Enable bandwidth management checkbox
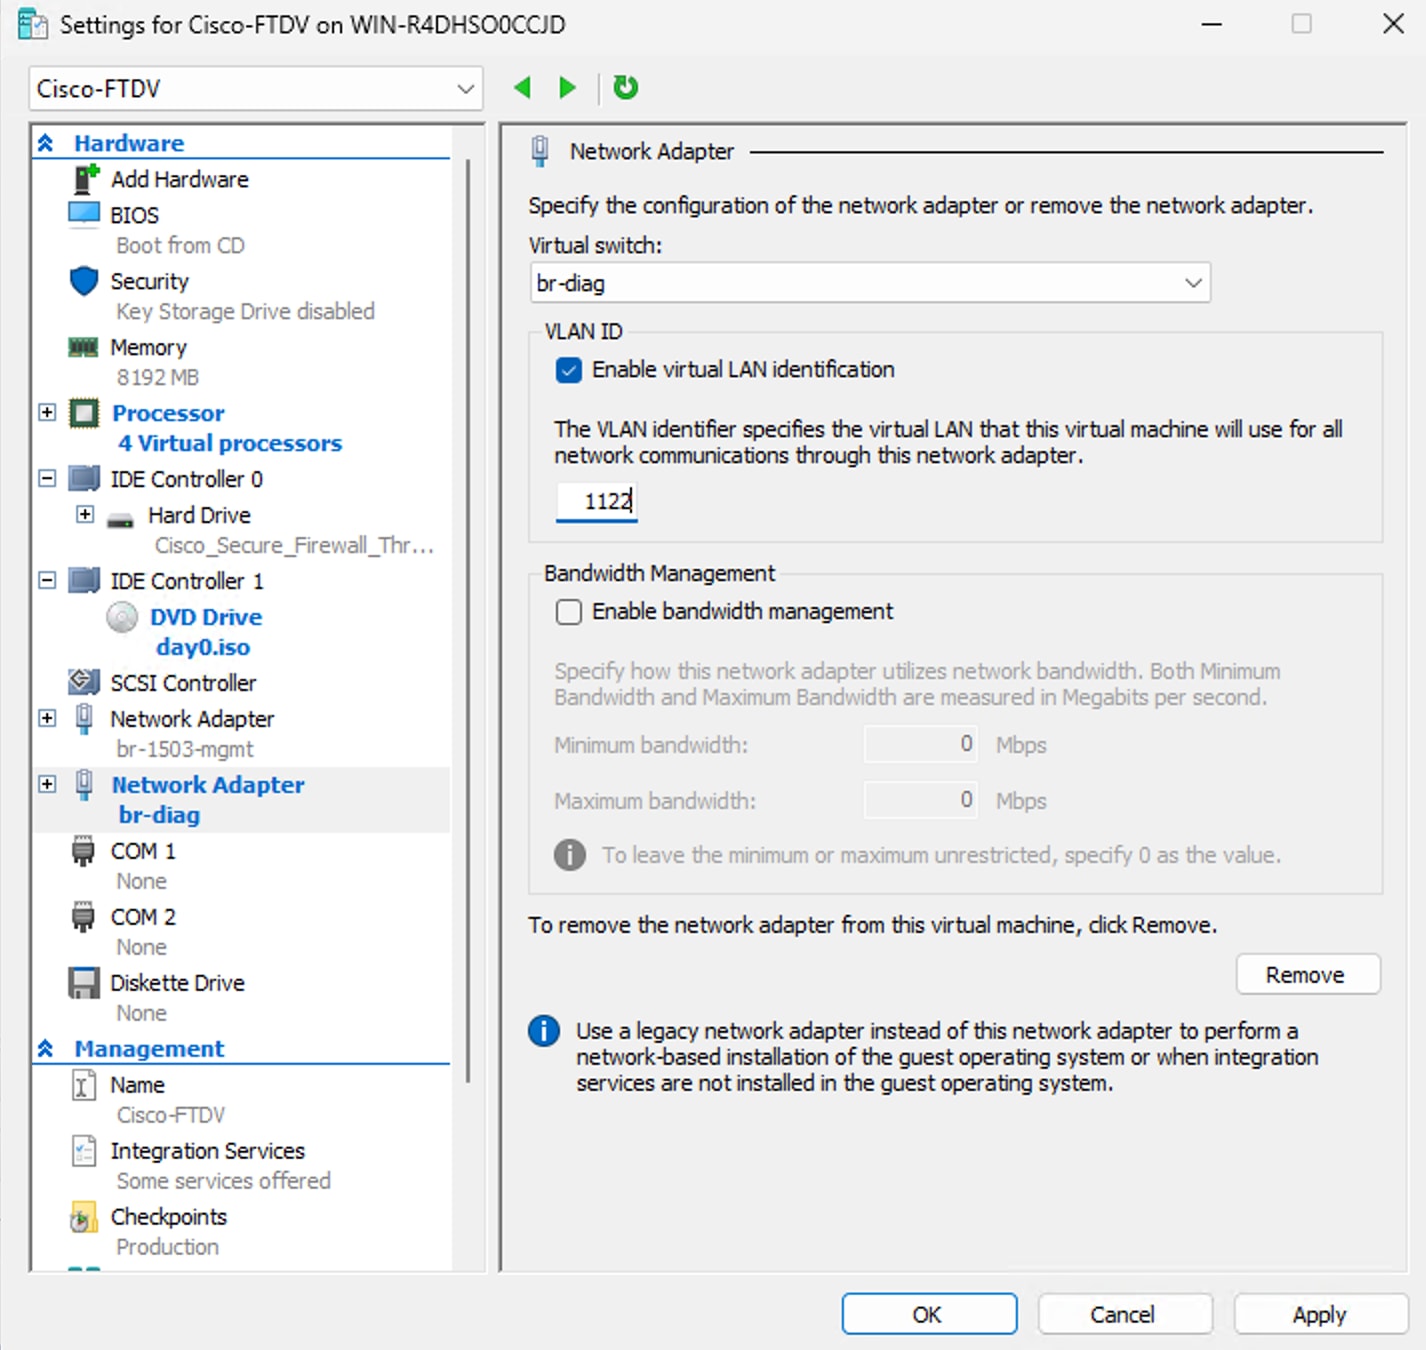The image size is (1426, 1350). pyautogui.click(x=569, y=612)
